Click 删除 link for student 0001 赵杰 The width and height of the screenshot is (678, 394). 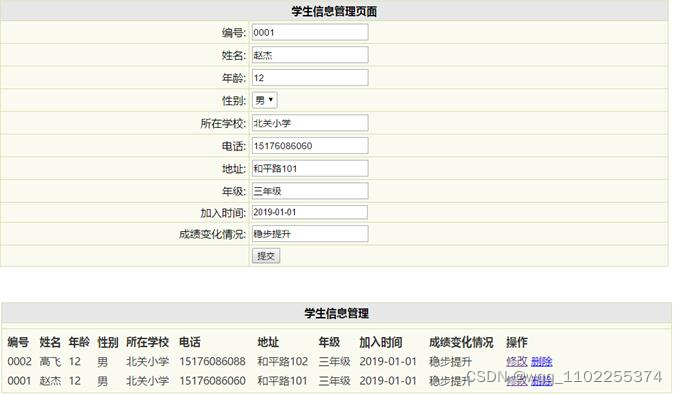542,381
